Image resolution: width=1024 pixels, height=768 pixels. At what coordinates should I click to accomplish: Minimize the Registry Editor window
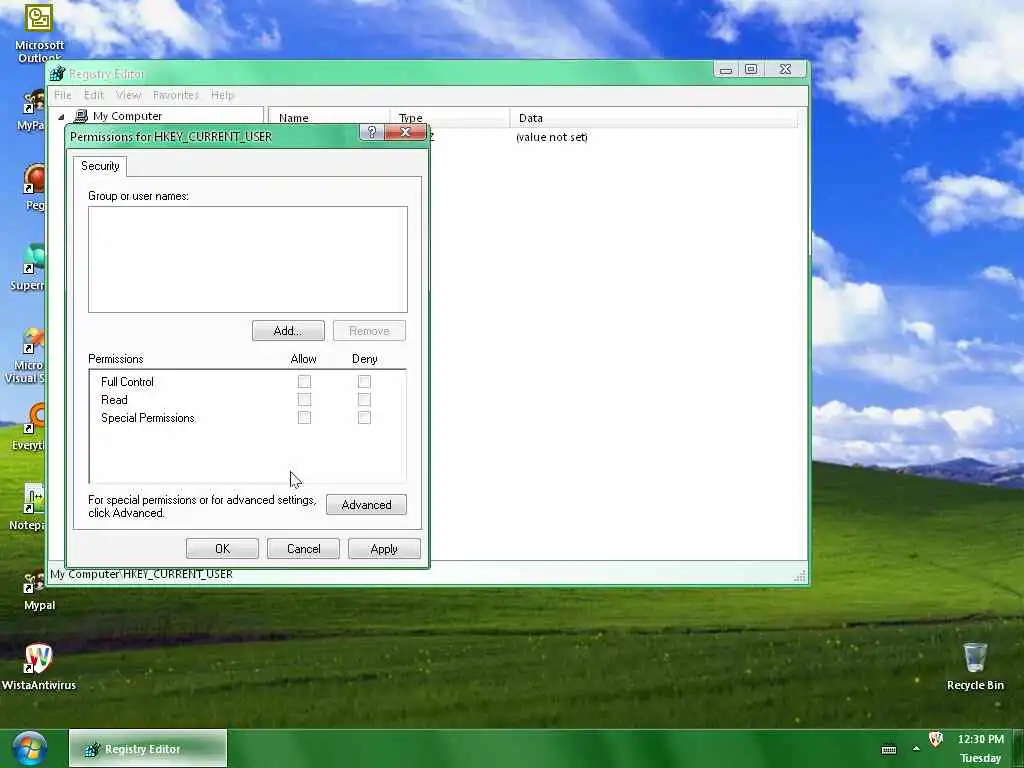726,69
